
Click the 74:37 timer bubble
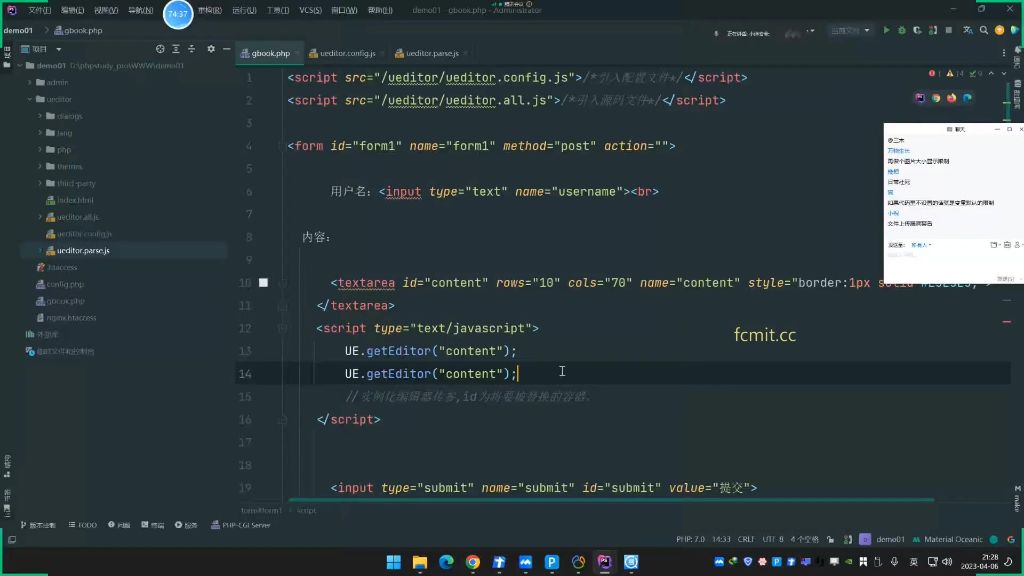[178, 14]
